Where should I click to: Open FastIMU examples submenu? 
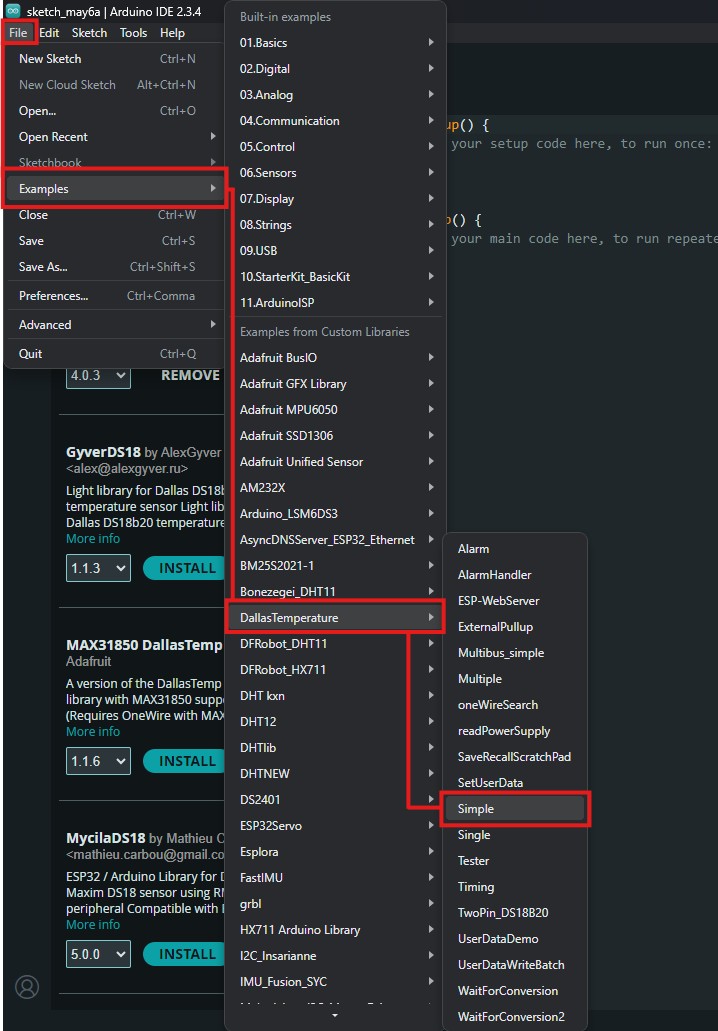tap(336, 878)
